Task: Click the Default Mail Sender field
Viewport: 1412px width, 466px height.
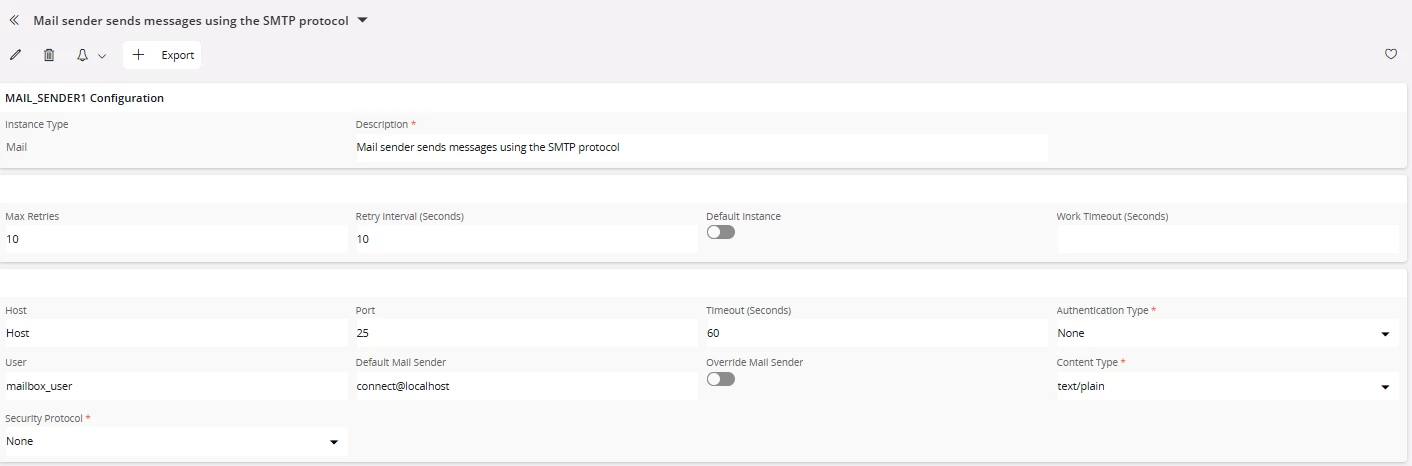Action: pos(527,386)
